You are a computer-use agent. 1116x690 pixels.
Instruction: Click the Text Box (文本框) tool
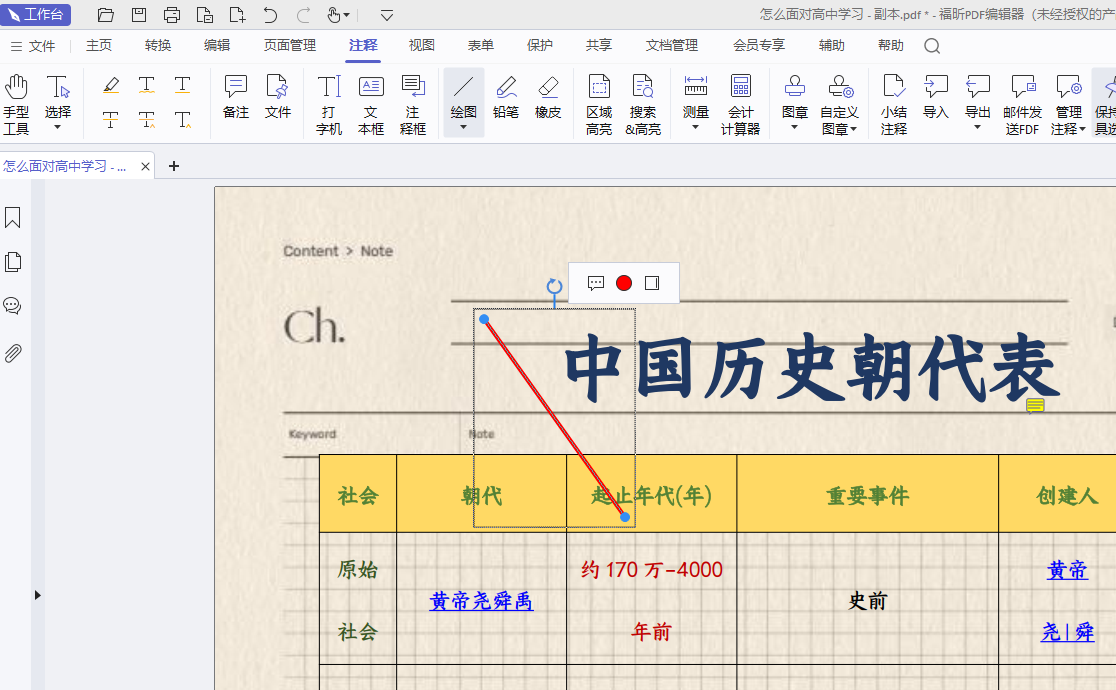[x=371, y=102]
